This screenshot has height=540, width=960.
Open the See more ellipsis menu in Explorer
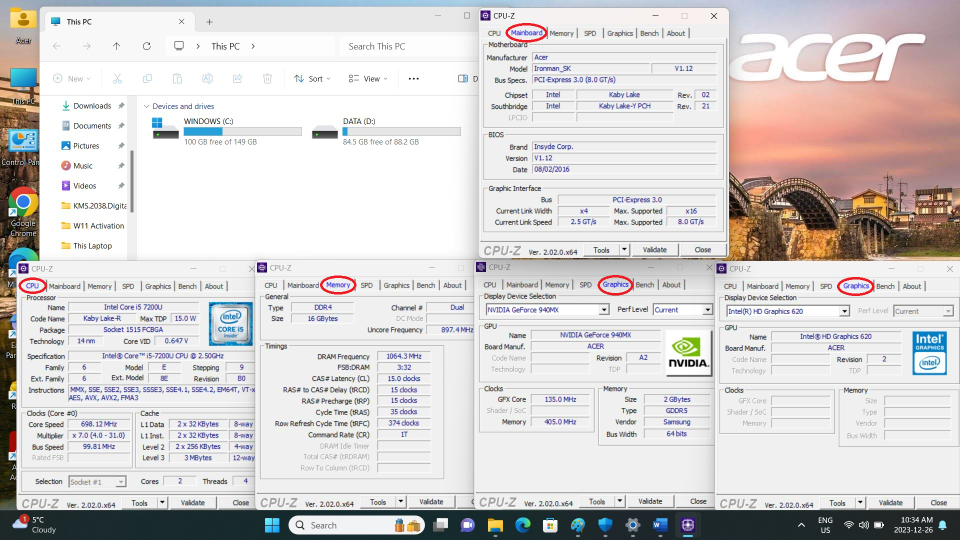pos(413,78)
